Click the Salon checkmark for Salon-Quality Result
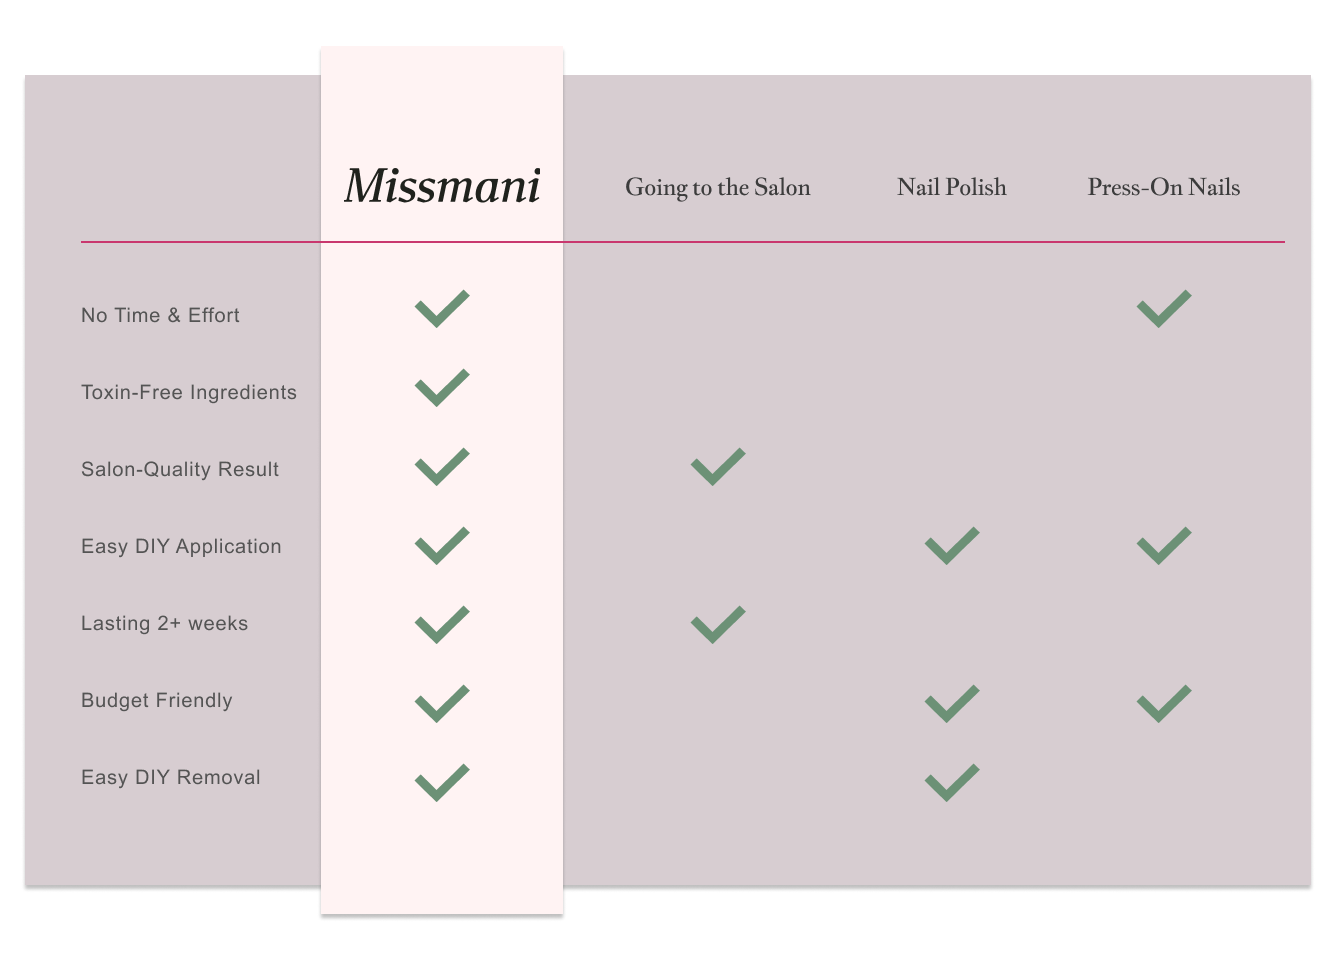This screenshot has width=1333, height=959. (x=718, y=467)
